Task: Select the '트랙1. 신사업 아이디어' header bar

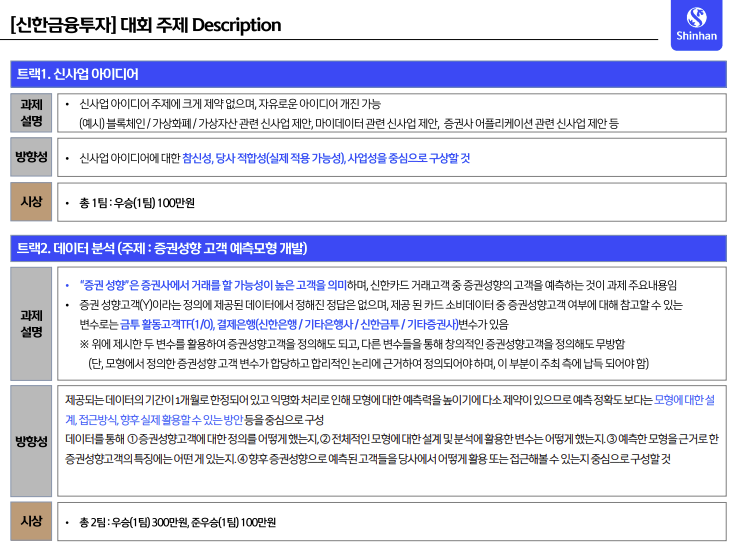Action: (x=368, y=74)
